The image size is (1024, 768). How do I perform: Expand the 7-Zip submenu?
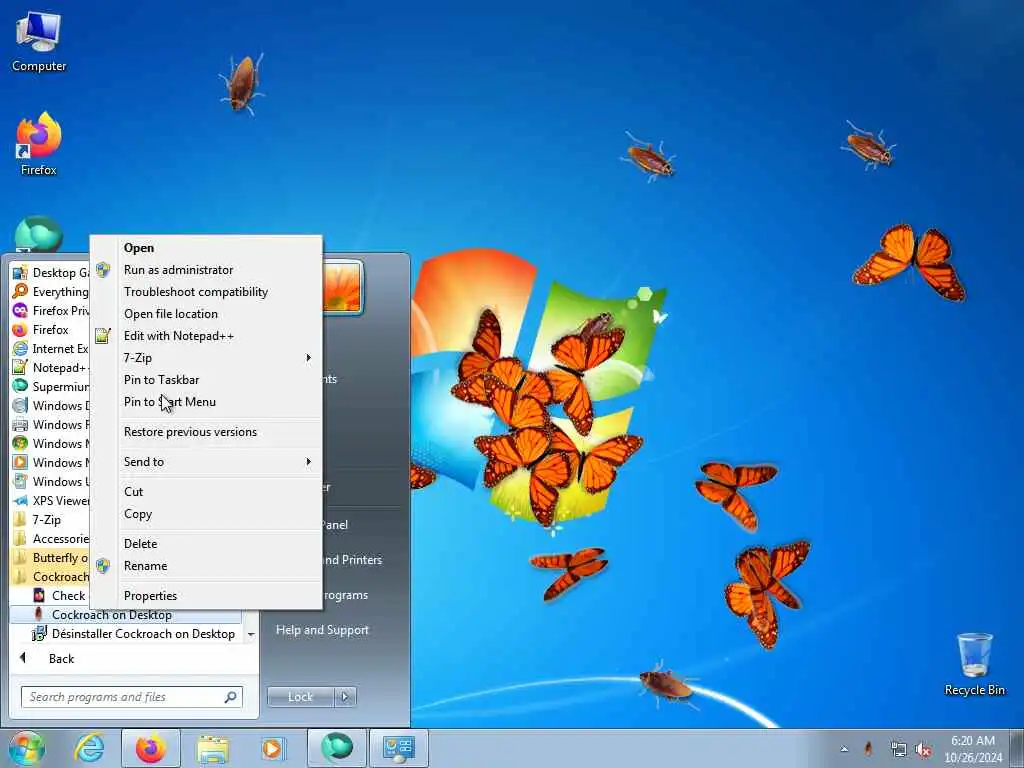tap(206, 358)
